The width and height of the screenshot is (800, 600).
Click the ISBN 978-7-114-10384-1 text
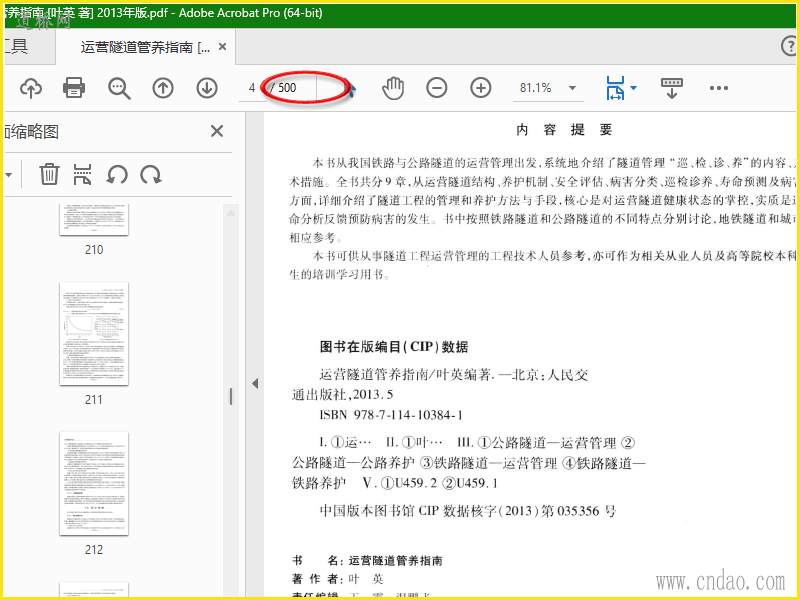(391, 415)
